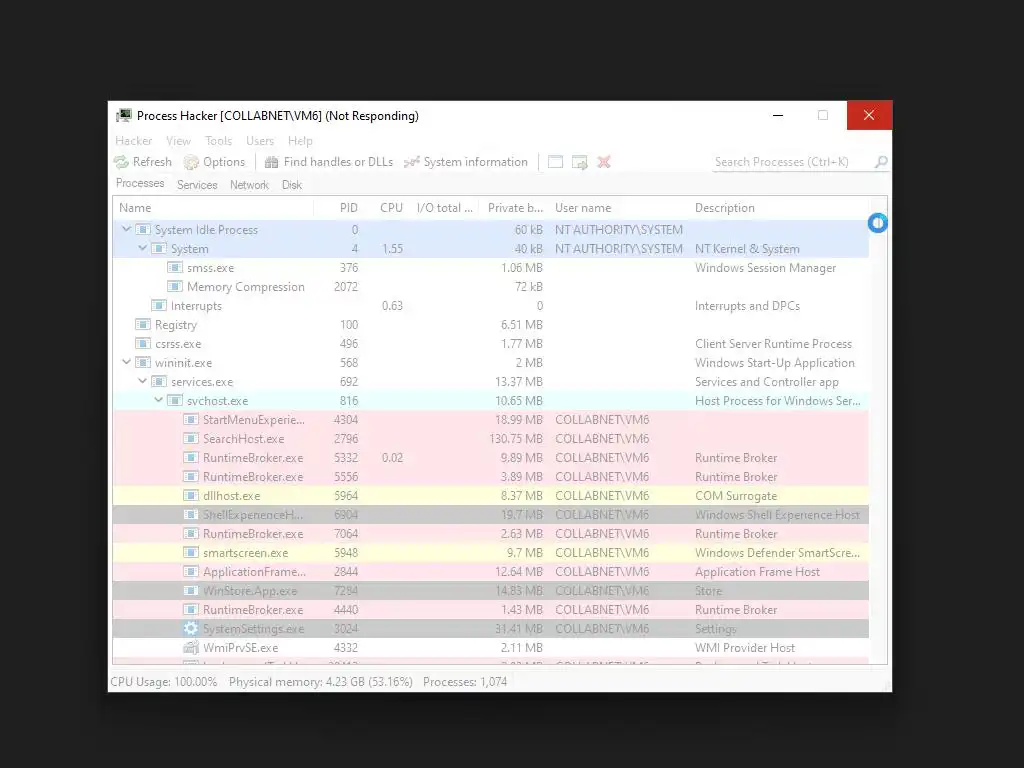Collapse the wininit.exe node
Screen dimensions: 1024x768
click(126, 362)
